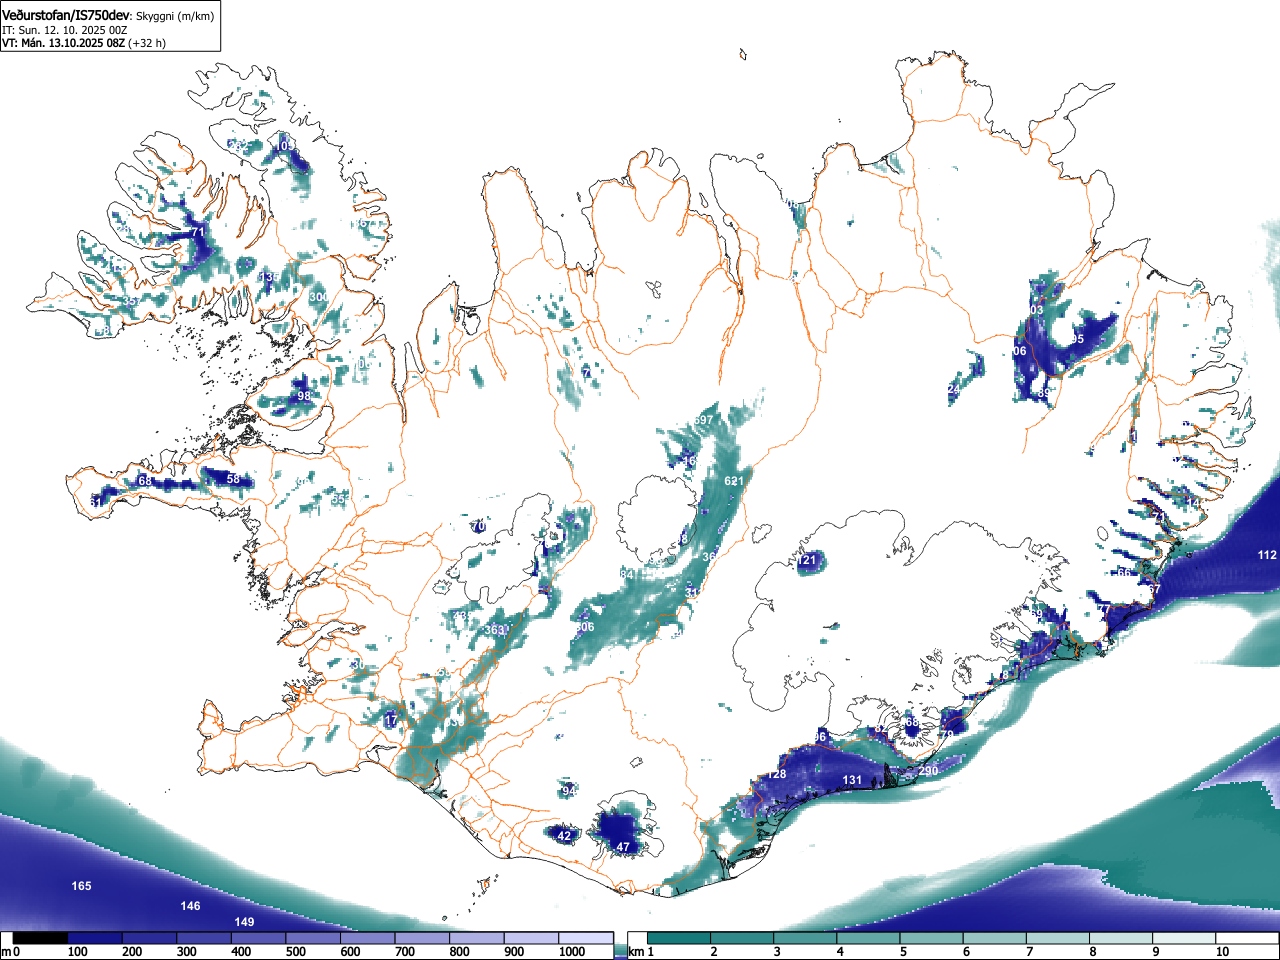Click the '5' km tick label on the legend
This screenshot has width=1280, height=960.
pos(903,952)
